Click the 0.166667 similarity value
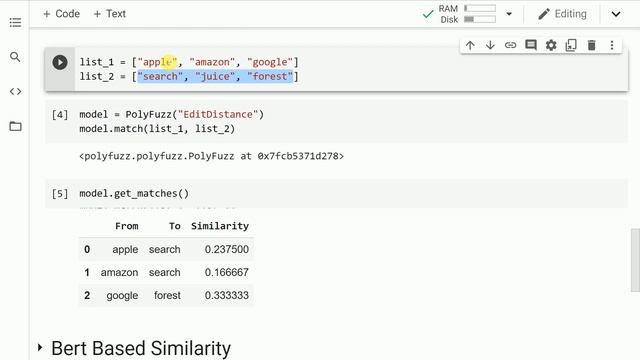The image size is (640, 360). 227,272
